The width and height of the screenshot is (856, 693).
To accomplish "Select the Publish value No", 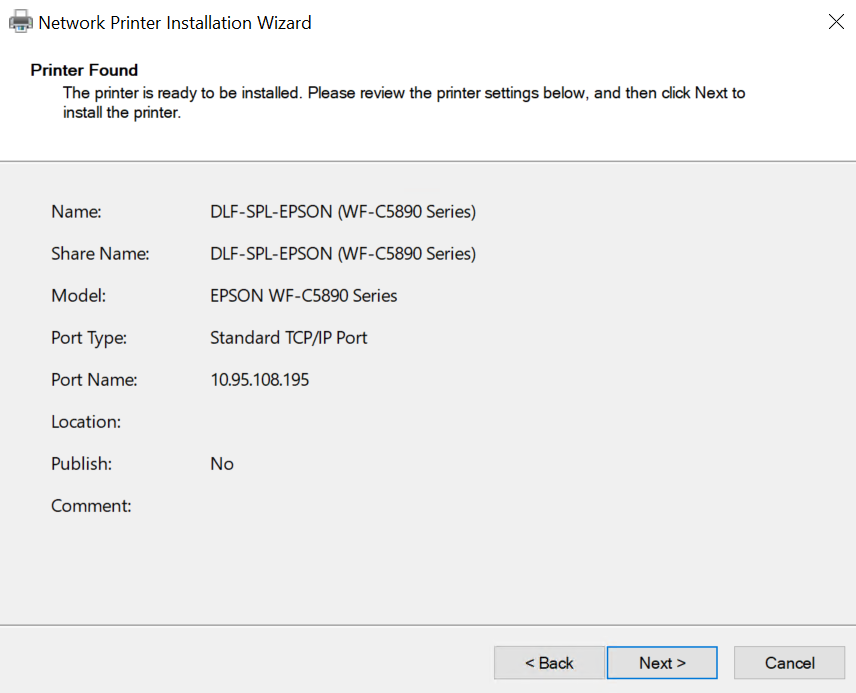I will pyautogui.click(x=221, y=464).
